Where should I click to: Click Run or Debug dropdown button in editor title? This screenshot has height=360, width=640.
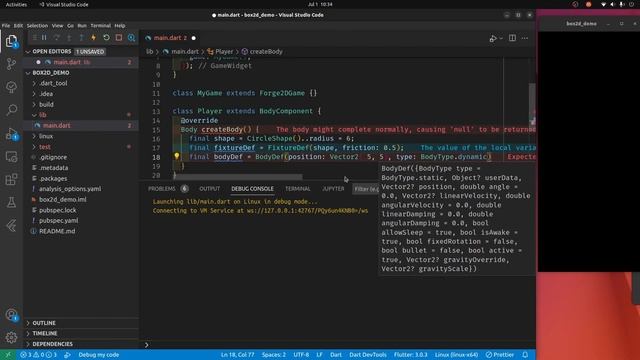[x=496, y=38]
